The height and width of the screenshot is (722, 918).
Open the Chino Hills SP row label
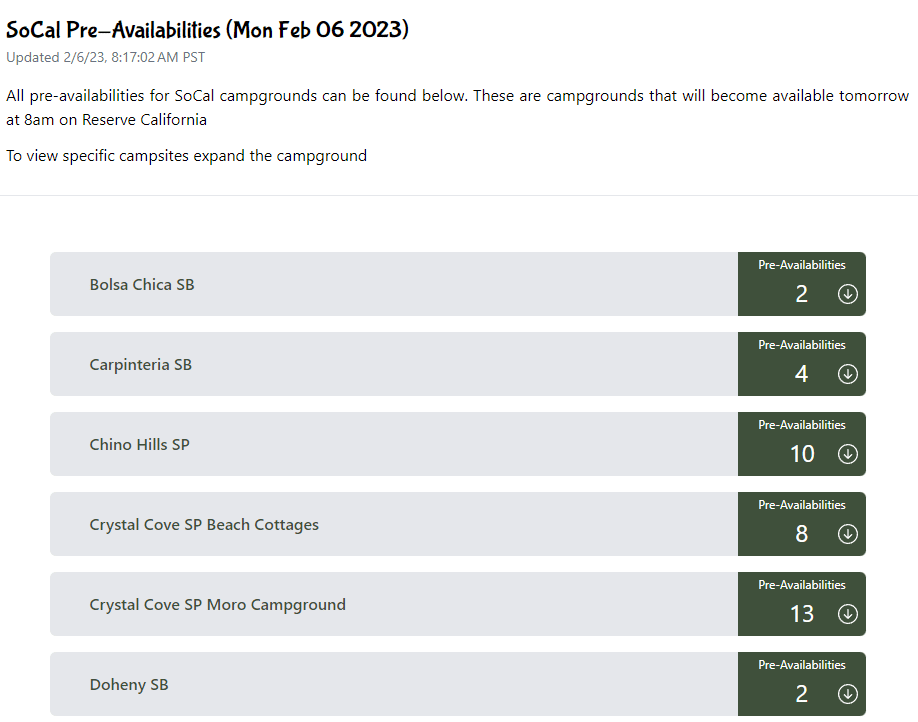pyautogui.click(x=139, y=444)
